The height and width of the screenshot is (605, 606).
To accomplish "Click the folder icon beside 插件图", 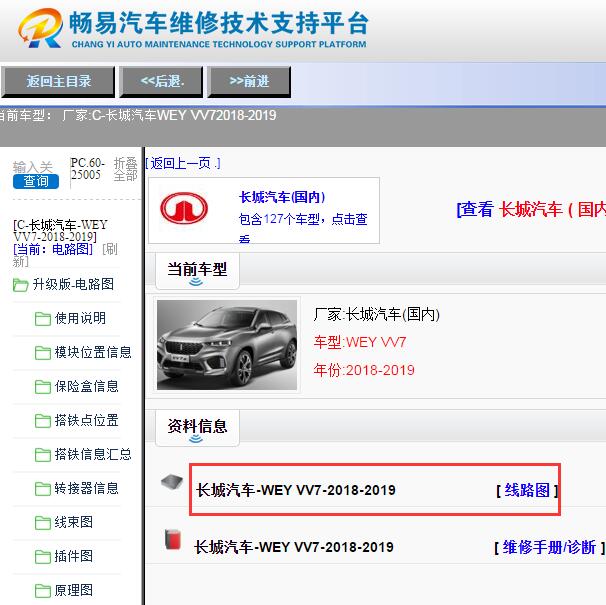I will click(x=43, y=557).
